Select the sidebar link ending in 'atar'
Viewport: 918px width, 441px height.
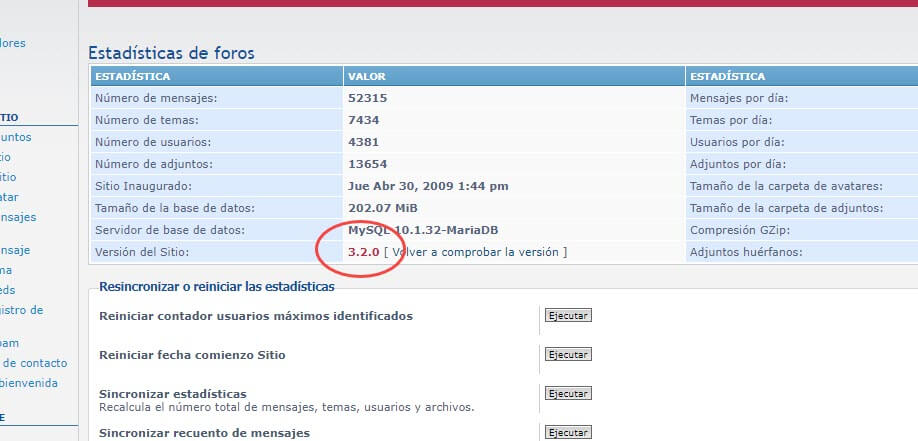10,197
